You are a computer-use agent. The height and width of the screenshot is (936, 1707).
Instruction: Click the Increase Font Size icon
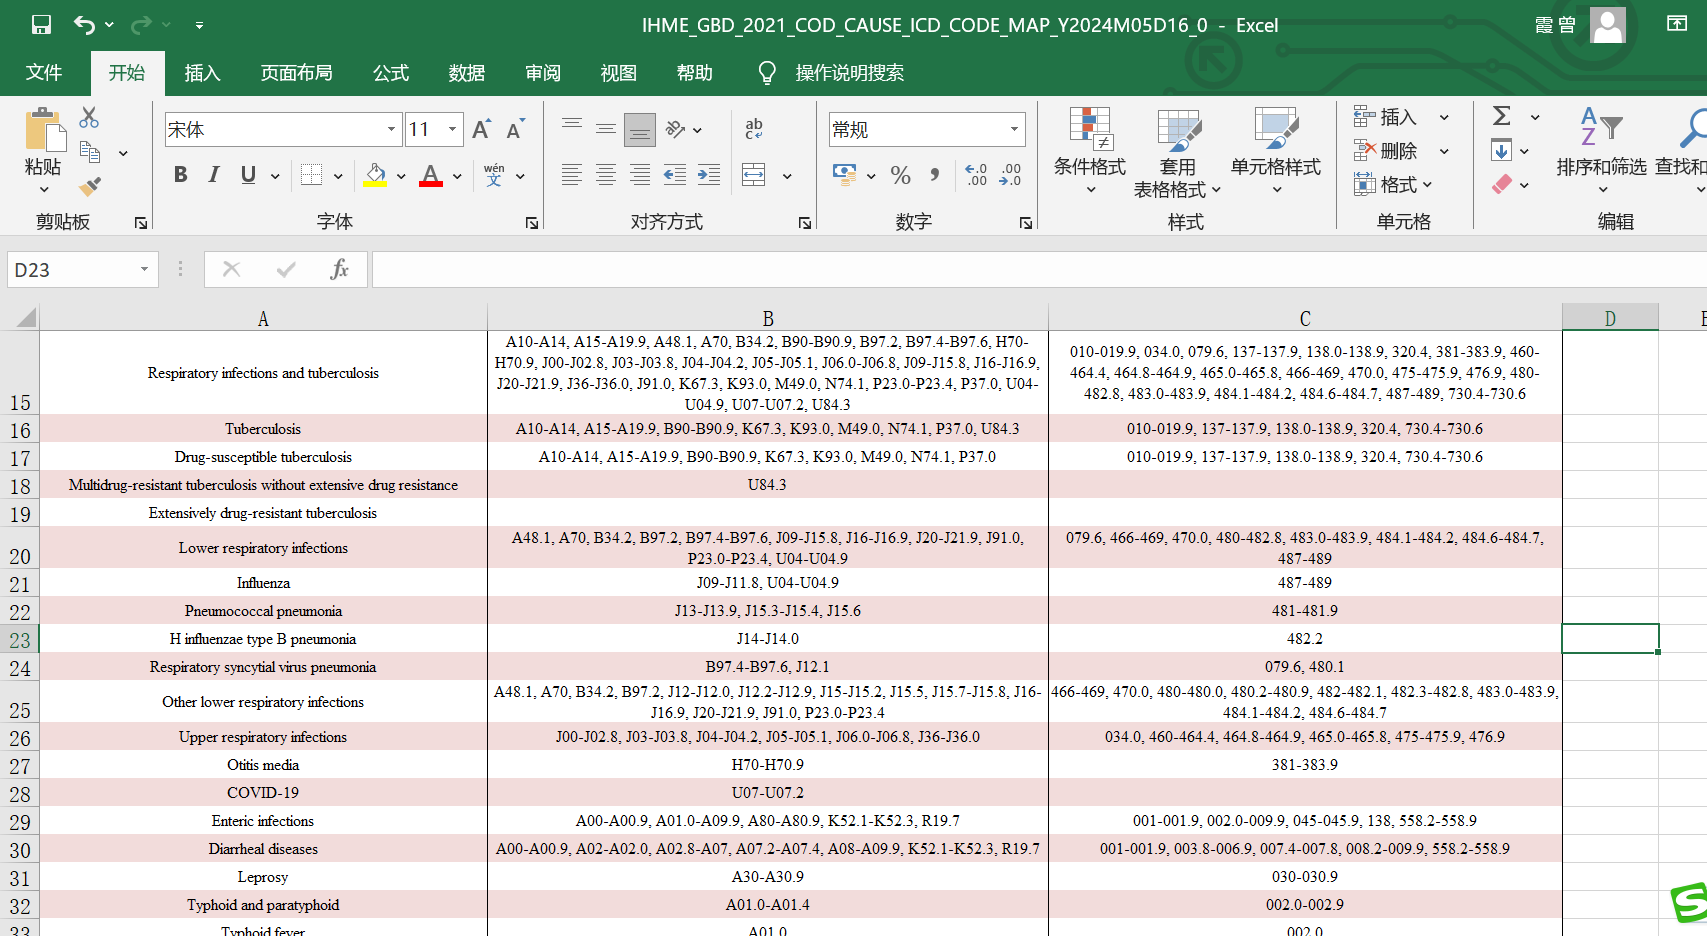(x=481, y=130)
